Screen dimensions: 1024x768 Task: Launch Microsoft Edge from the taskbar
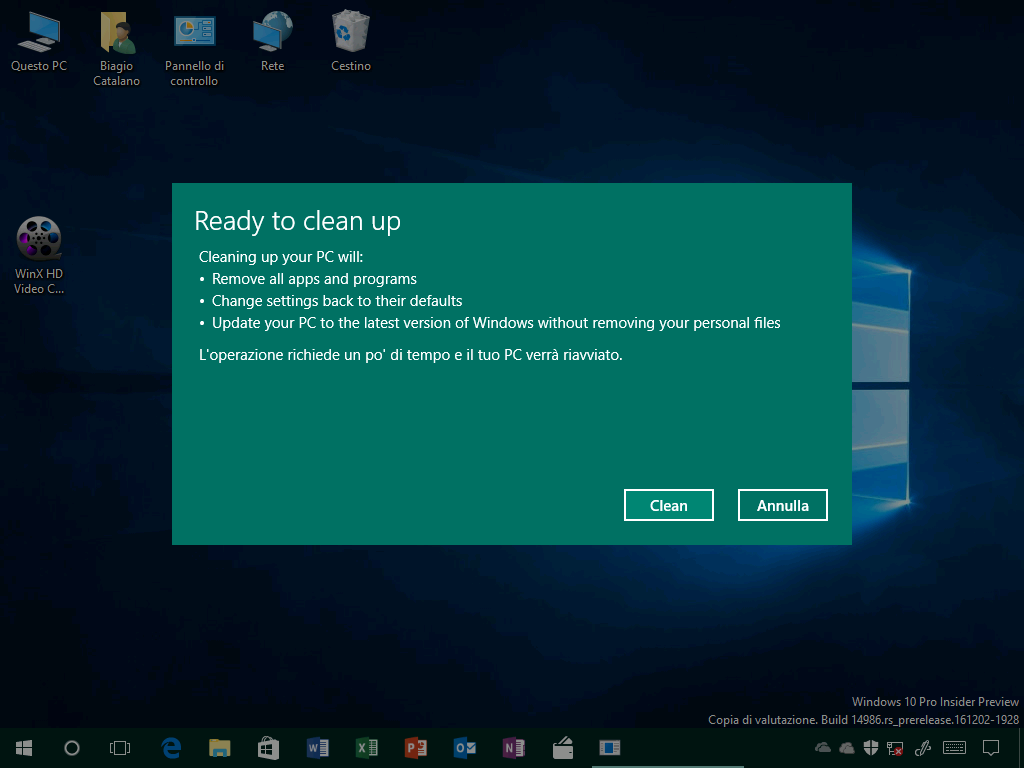click(x=171, y=748)
